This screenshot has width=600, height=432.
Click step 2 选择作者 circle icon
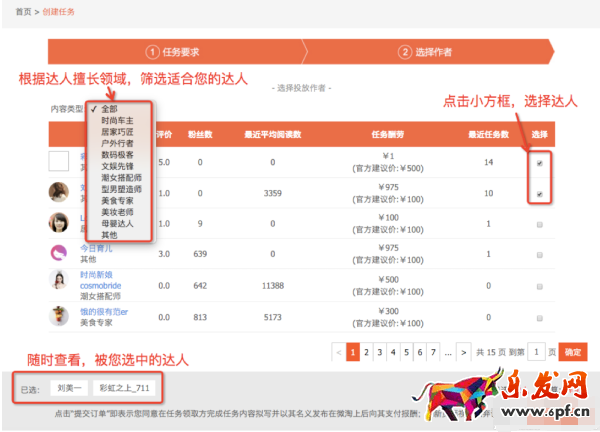point(405,52)
